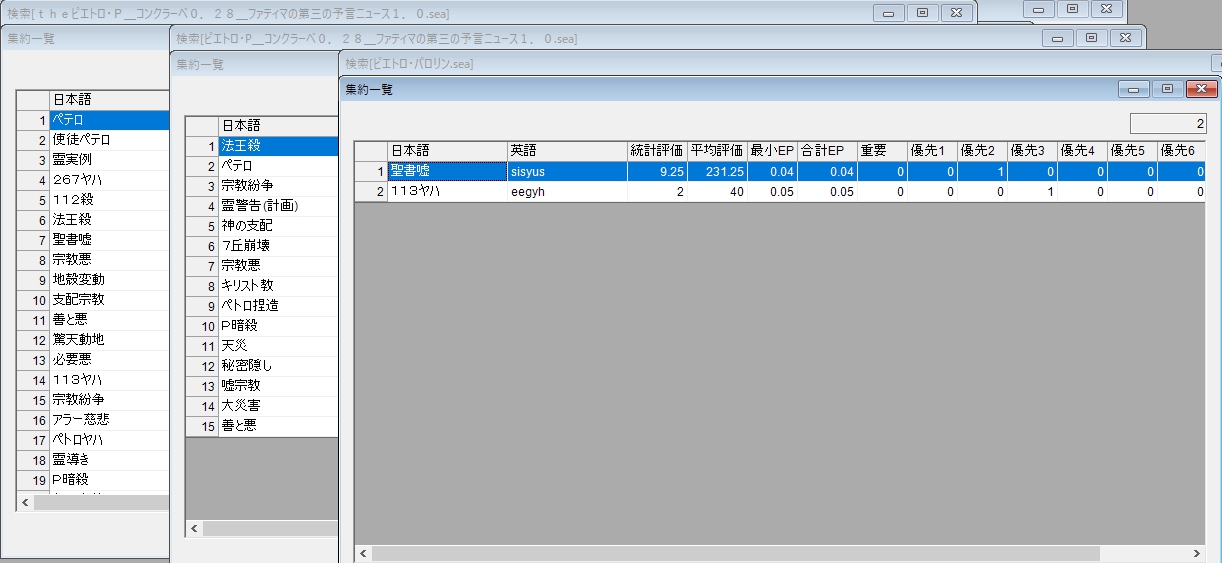Viewport: 1222px width, 563px height.
Task: Click the 統計評価 column header
Action: click(656, 151)
